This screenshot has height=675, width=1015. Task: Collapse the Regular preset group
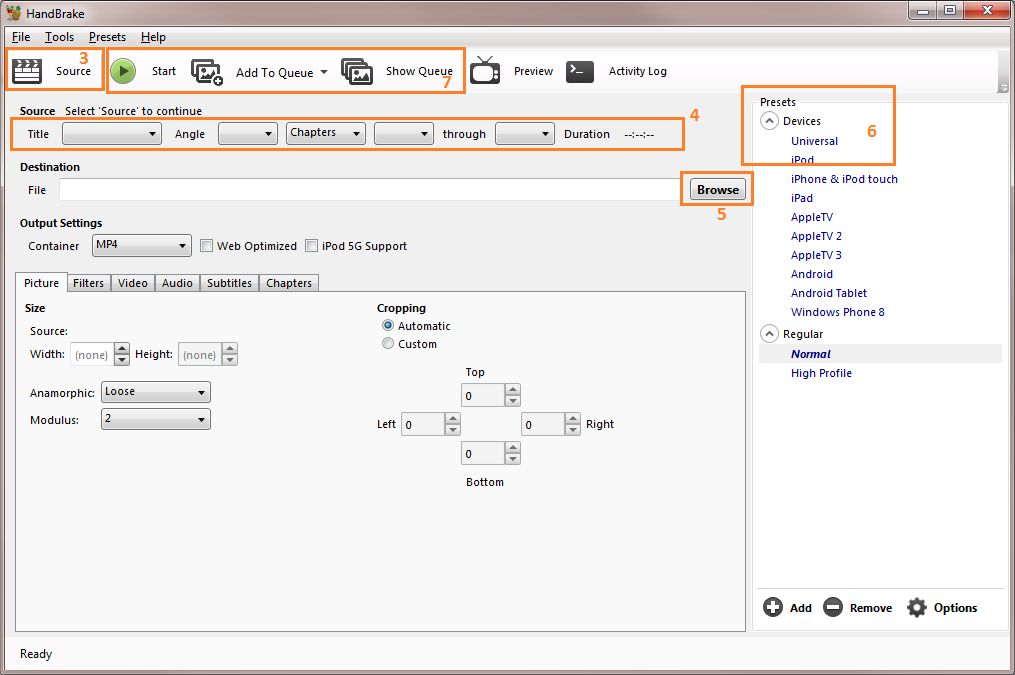(x=769, y=334)
